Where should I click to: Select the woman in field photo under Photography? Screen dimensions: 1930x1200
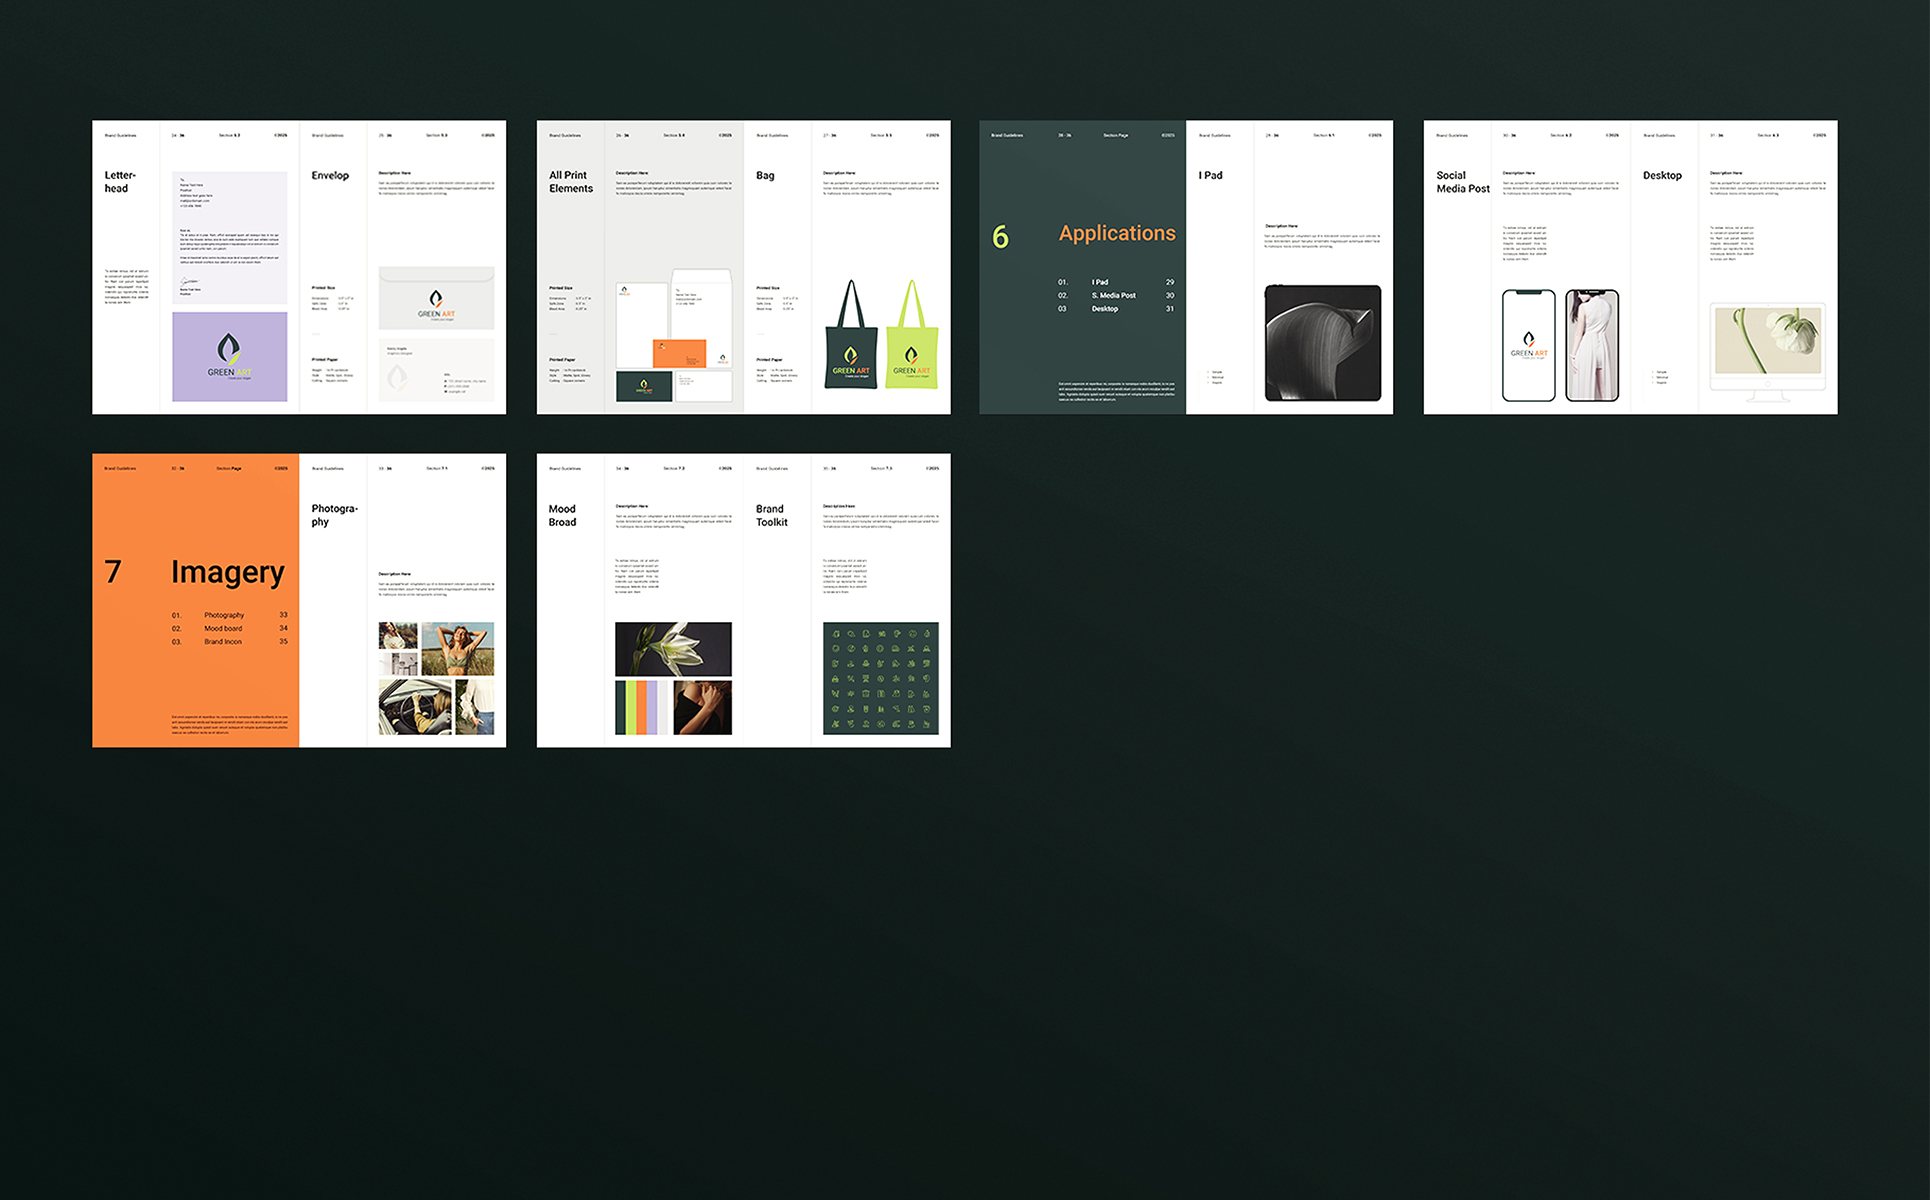[x=457, y=648]
